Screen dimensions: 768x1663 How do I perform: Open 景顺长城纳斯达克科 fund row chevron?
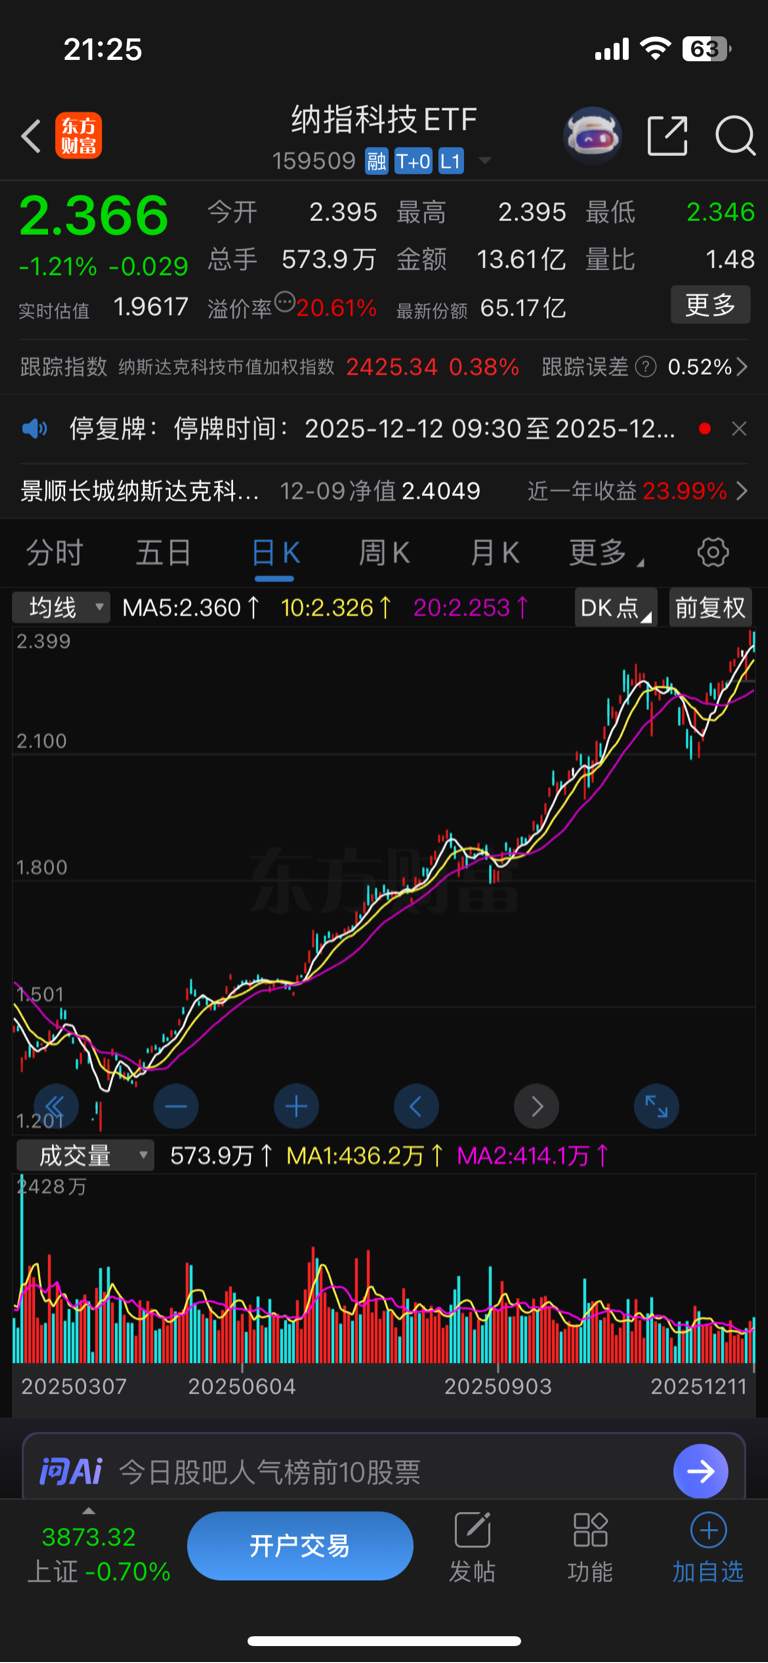[742, 491]
